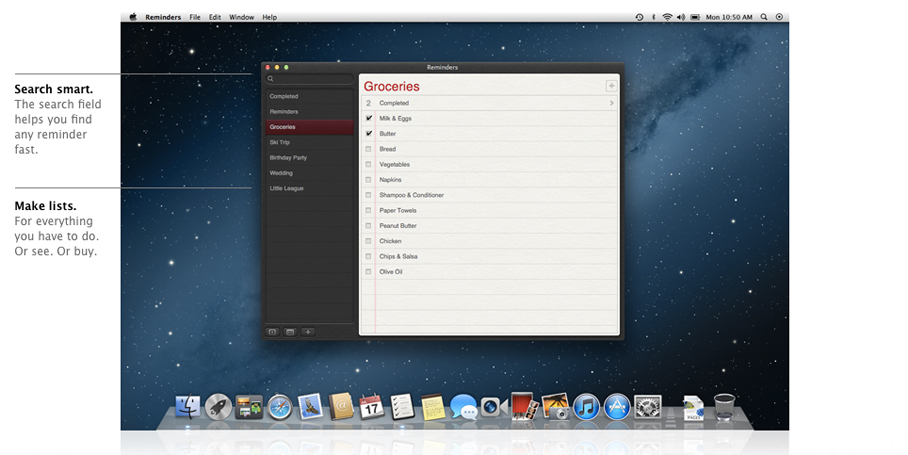Add a new list with the sidebar plus button
Screen dimensions: 908x455
click(308, 332)
